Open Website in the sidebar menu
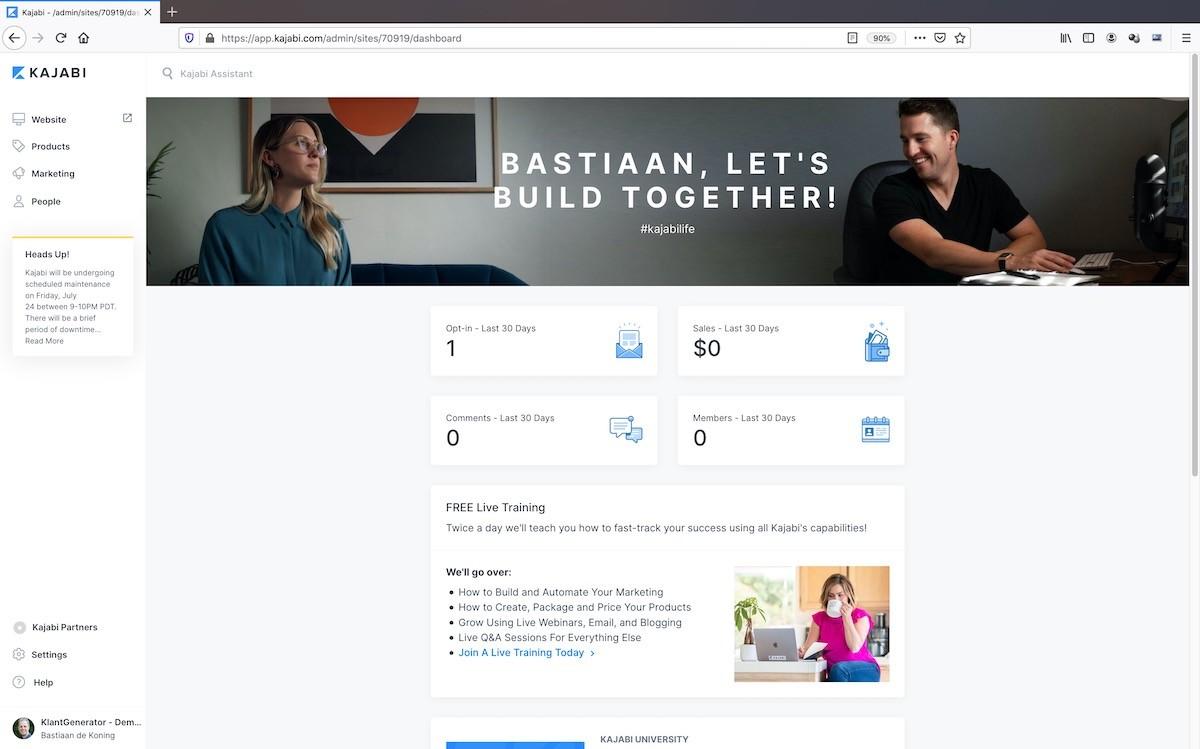 [x=49, y=119]
